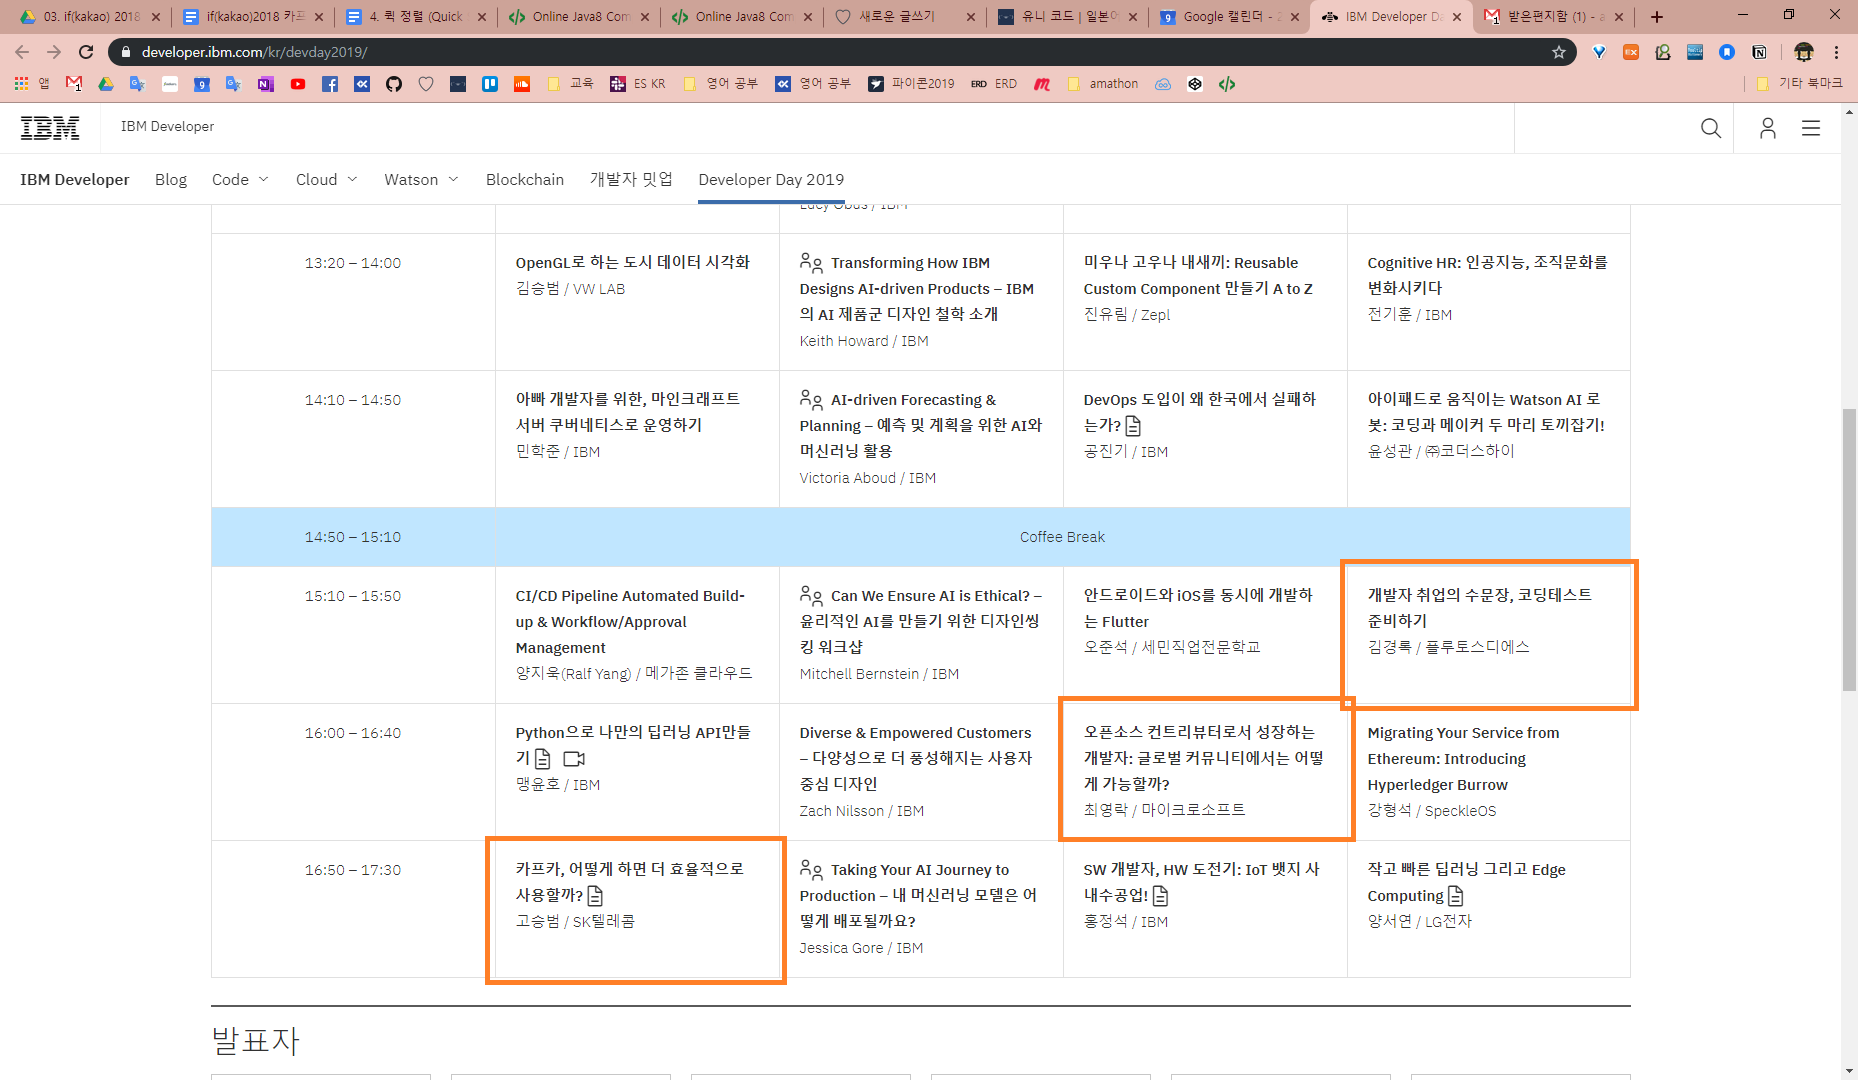Image resolution: width=1858 pixels, height=1080 pixels.
Task: Open document icon for IoT badge session
Action: point(1161,896)
